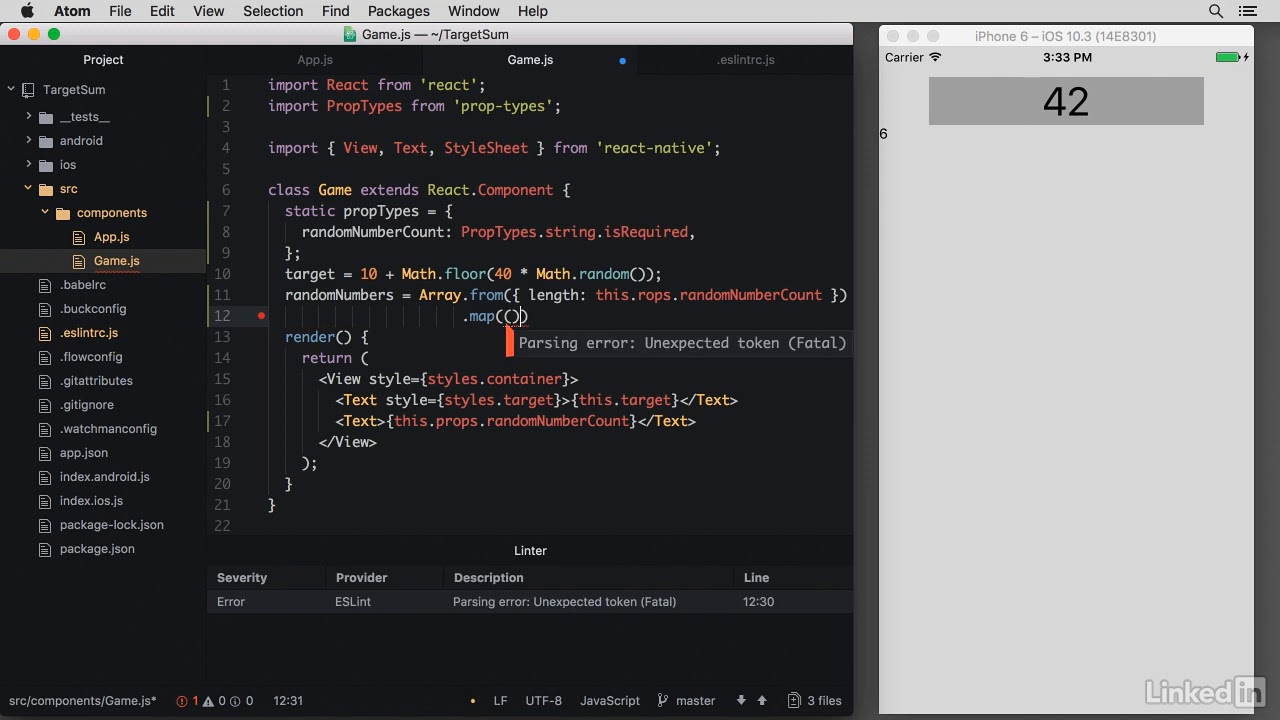
Task: Open the Apple menu
Action: [27, 11]
